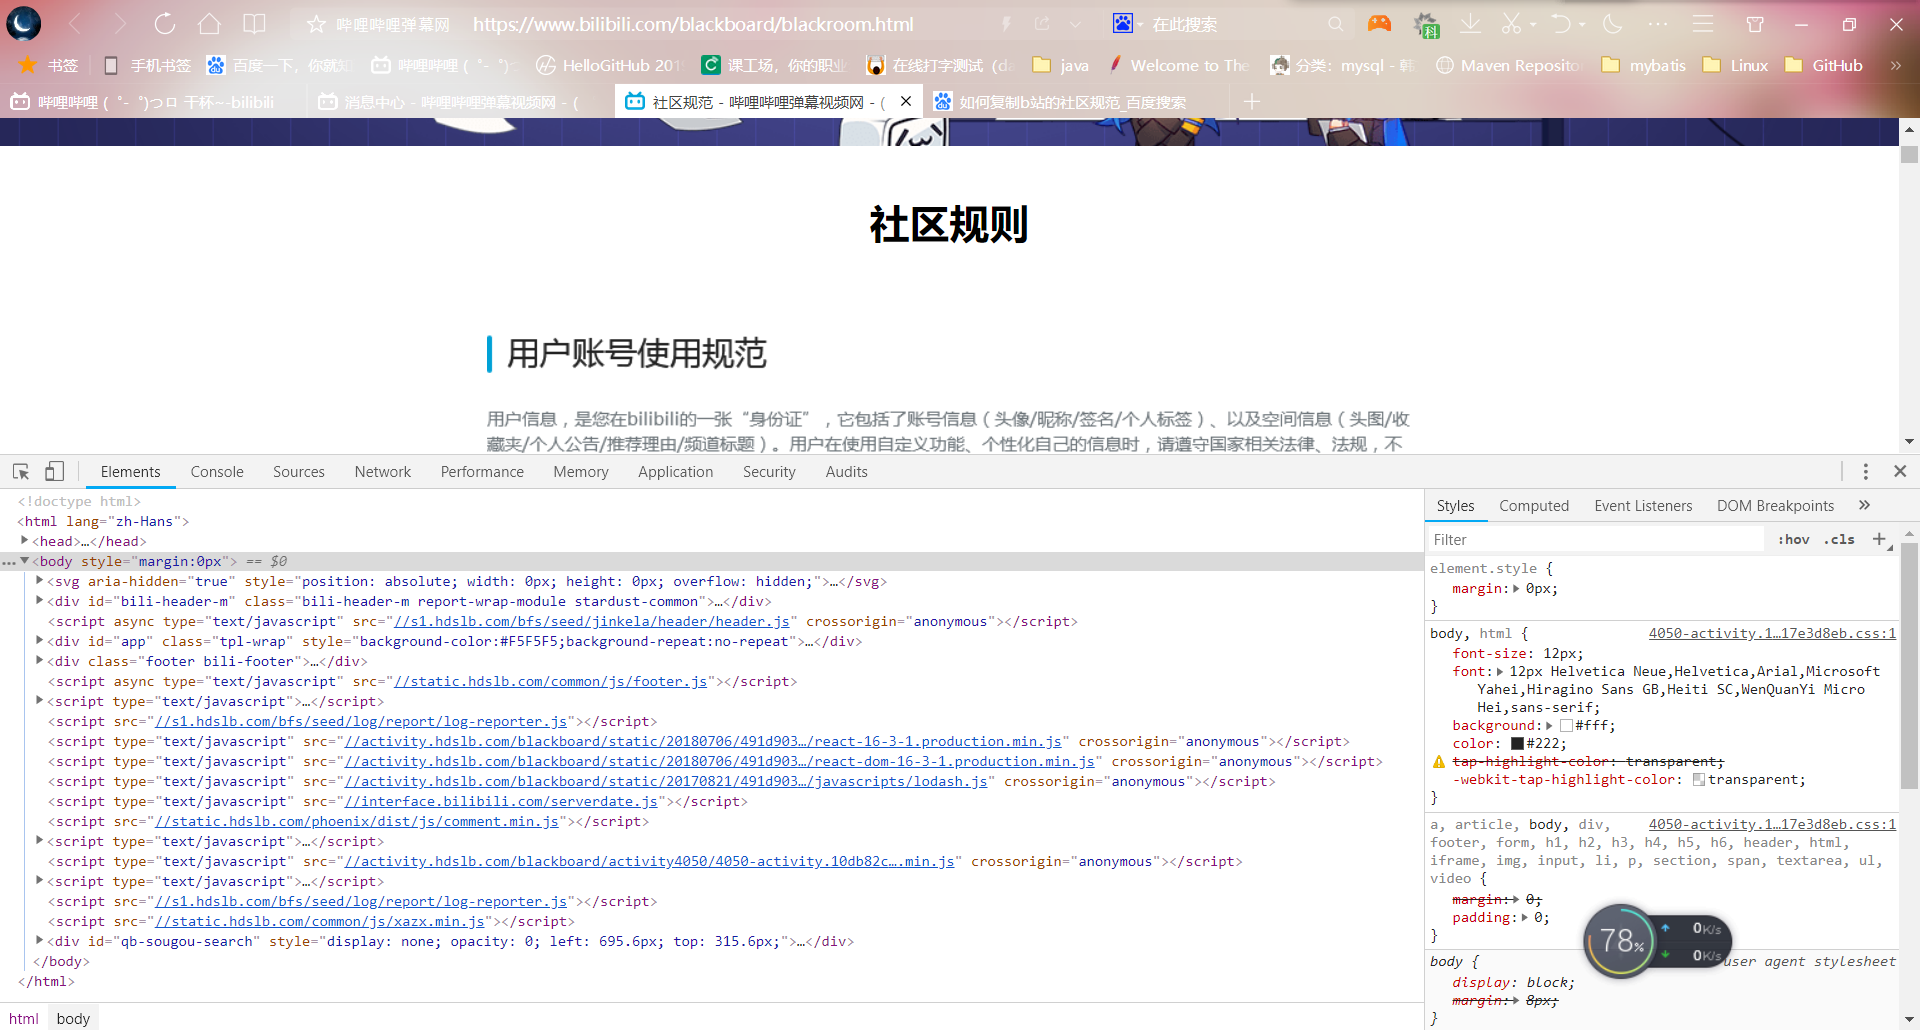Open the mybatis bookmarks folder
Image resolution: width=1920 pixels, height=1030 pixels.
(x=1643, y=65)
